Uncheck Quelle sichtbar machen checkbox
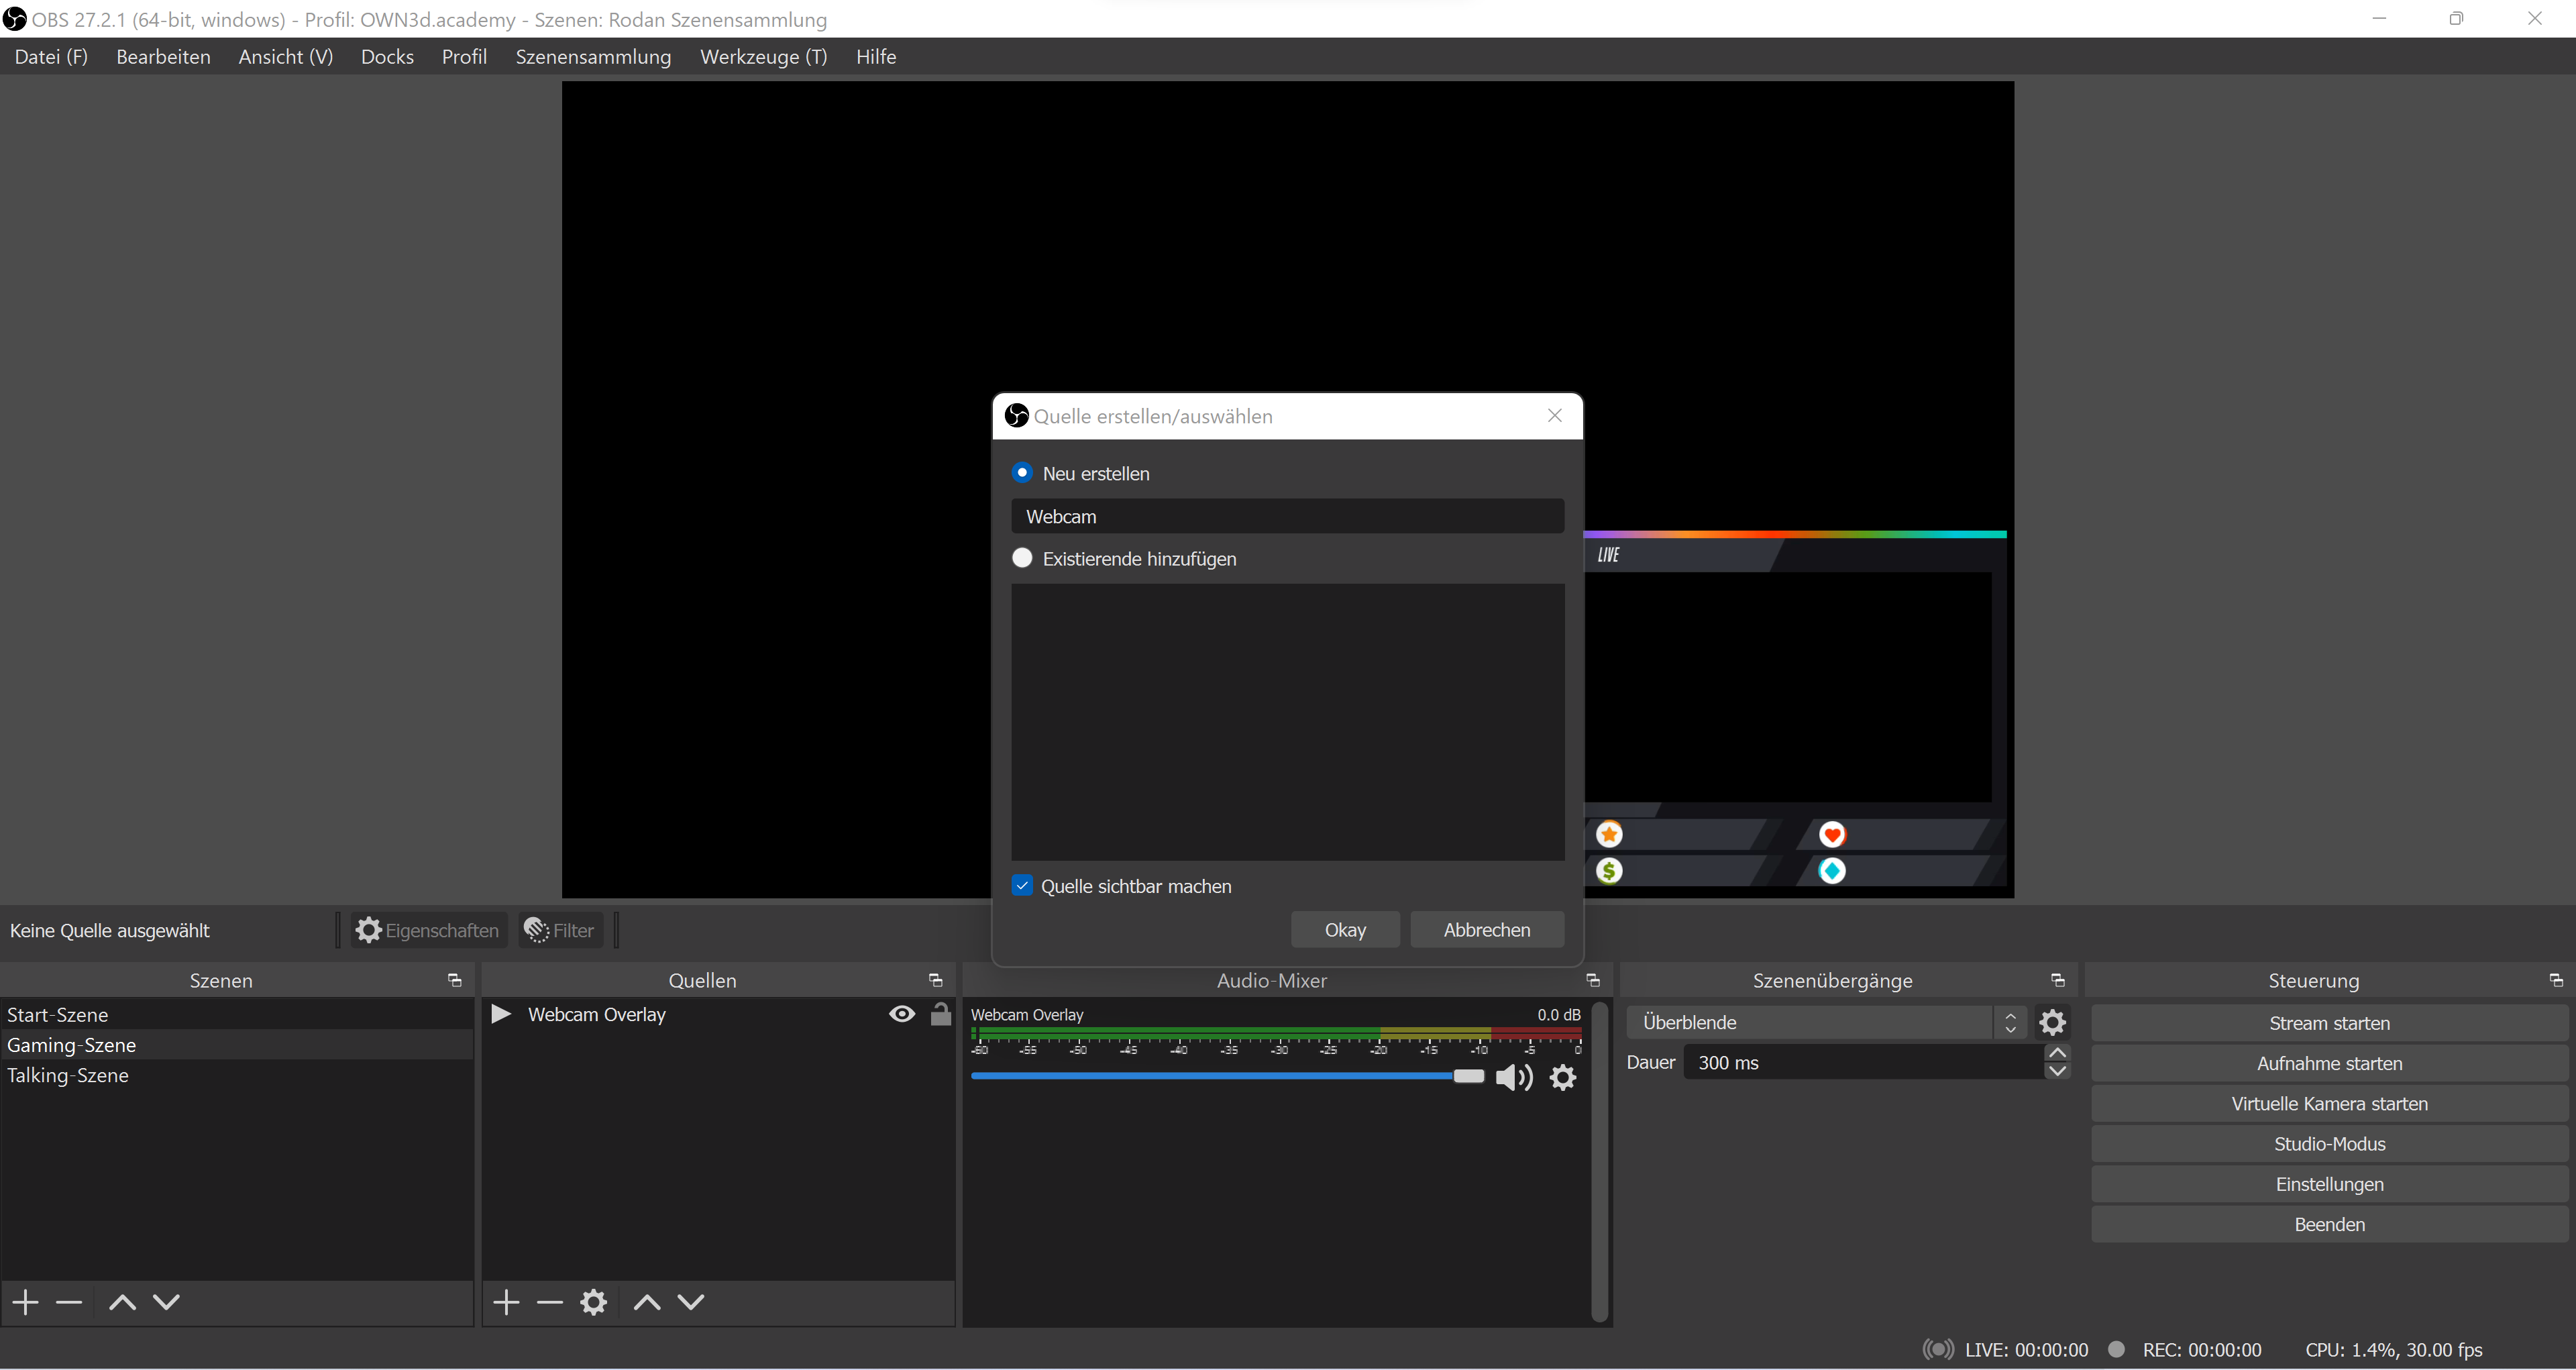This screenshot has width=2576, height=1370. [x=1022, y=886]
